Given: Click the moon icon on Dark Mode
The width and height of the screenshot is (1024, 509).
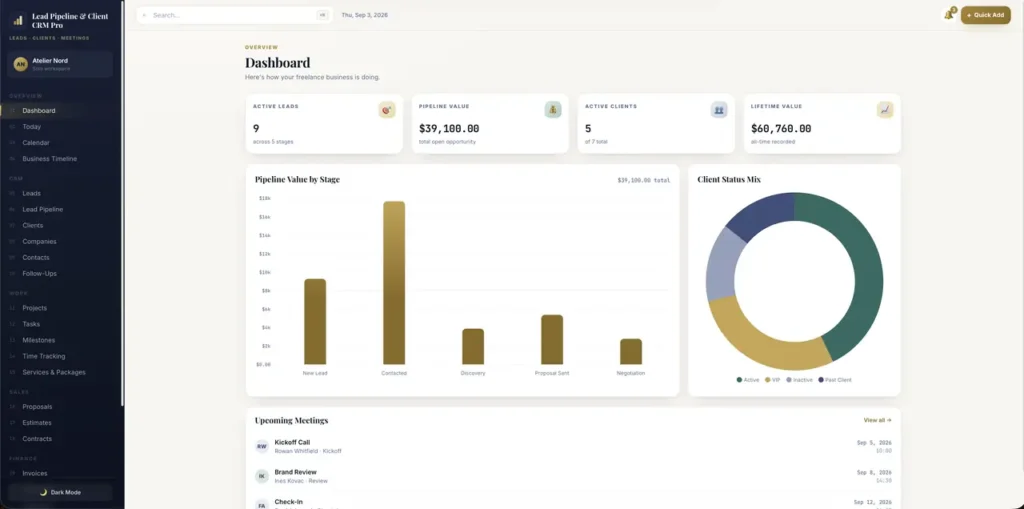Looking at the screenshot, I should [x=44, y=492].
